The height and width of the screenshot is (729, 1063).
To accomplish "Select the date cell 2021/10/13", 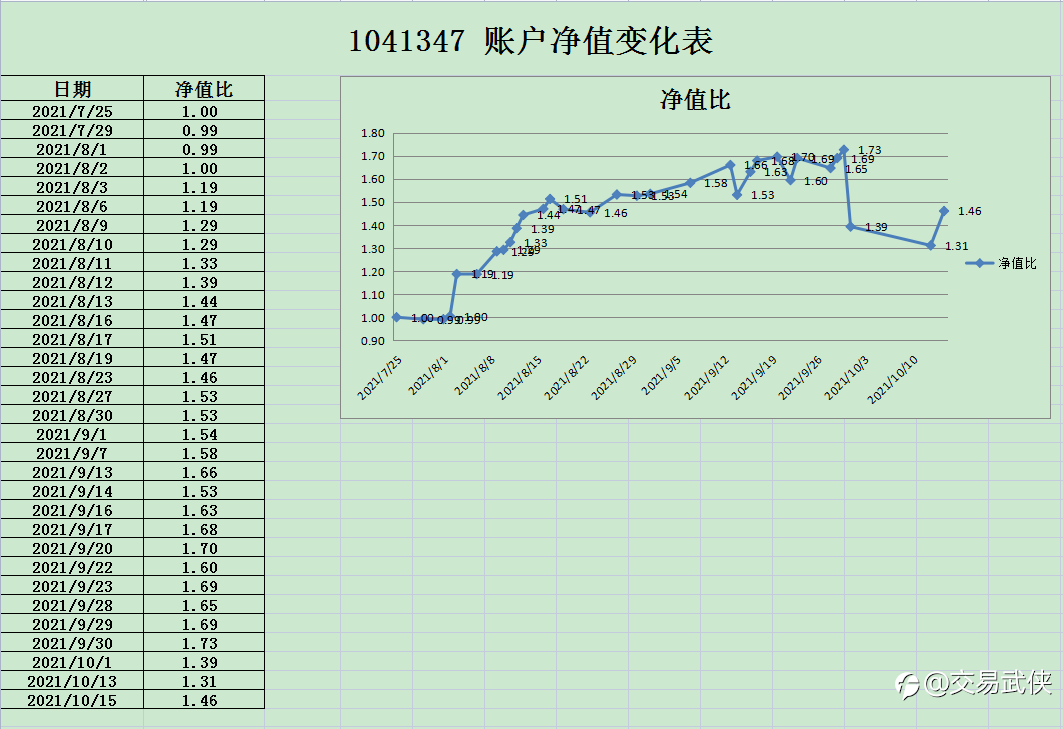I will click(72, 681).
